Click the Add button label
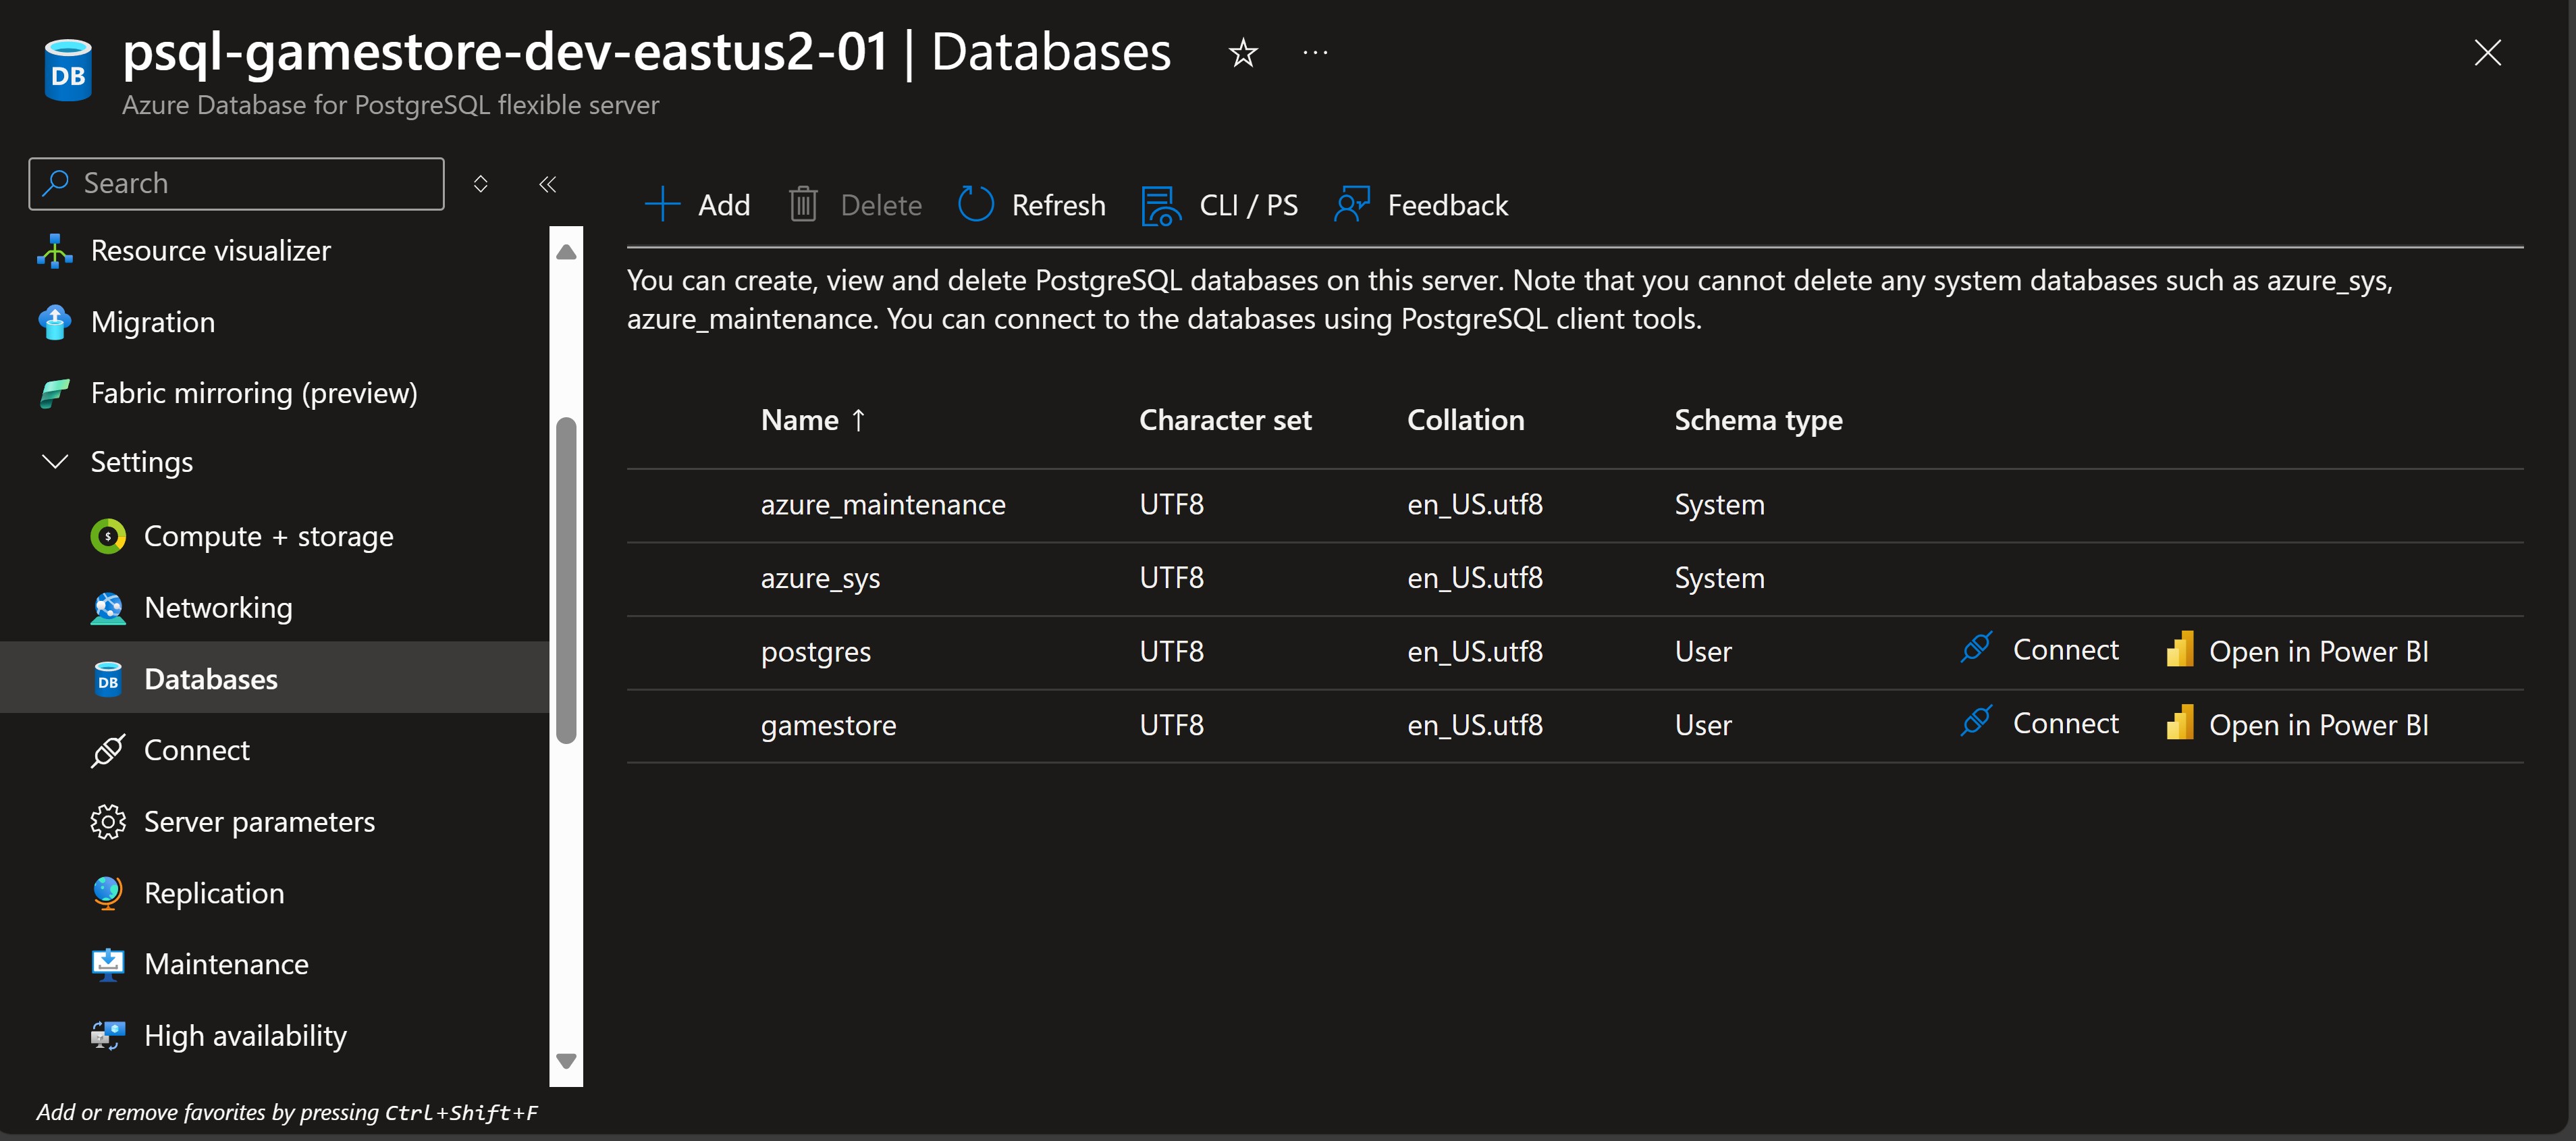 tap(724, 205)
